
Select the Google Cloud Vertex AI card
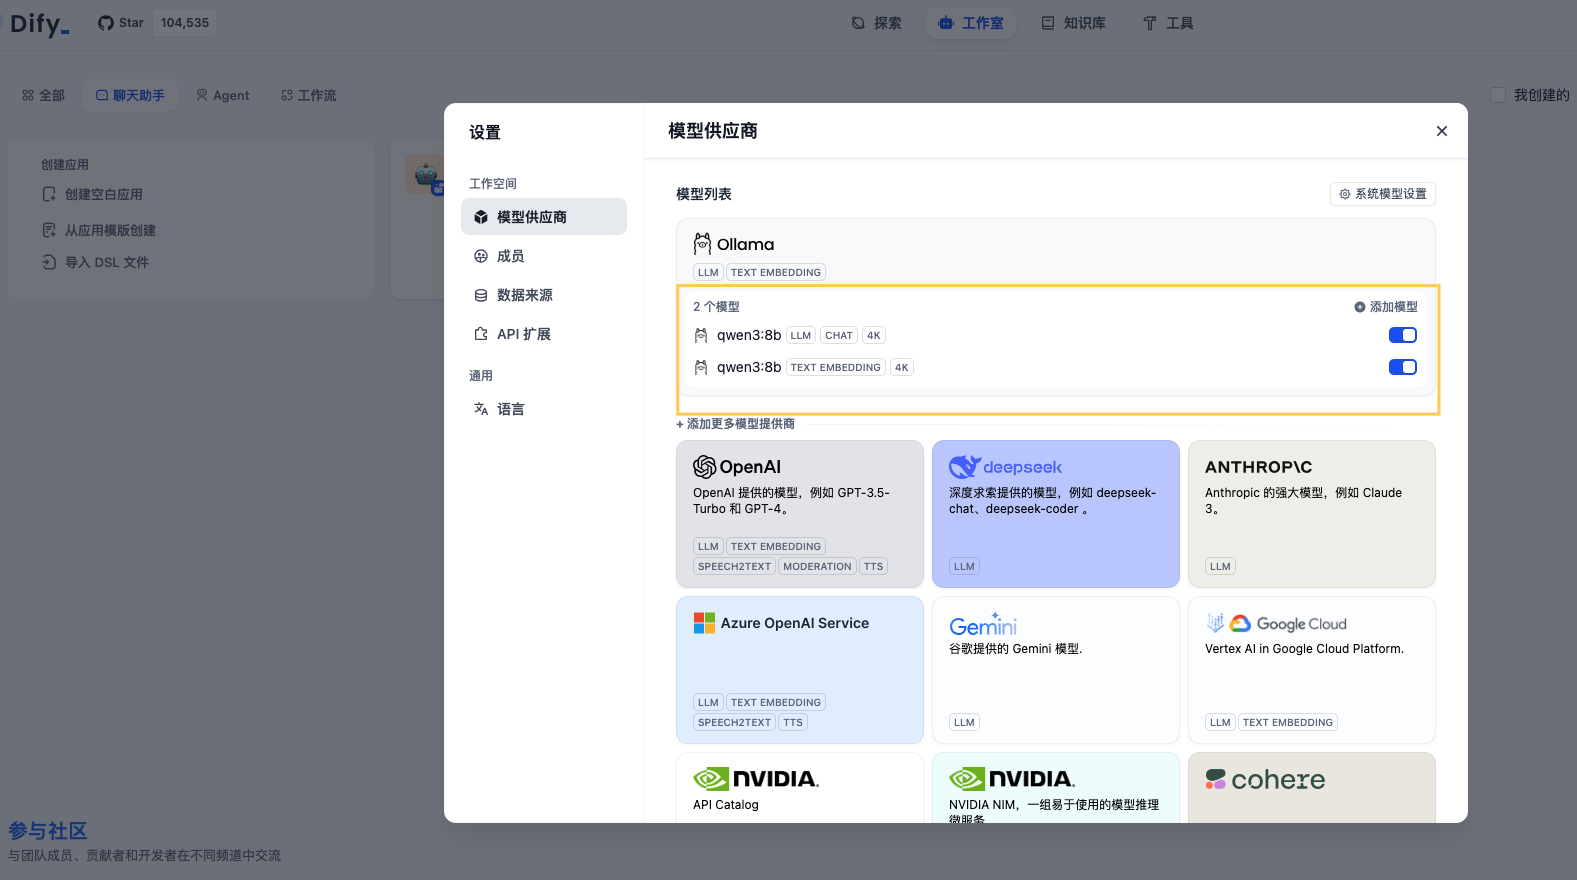click(x=1312, y=670)
